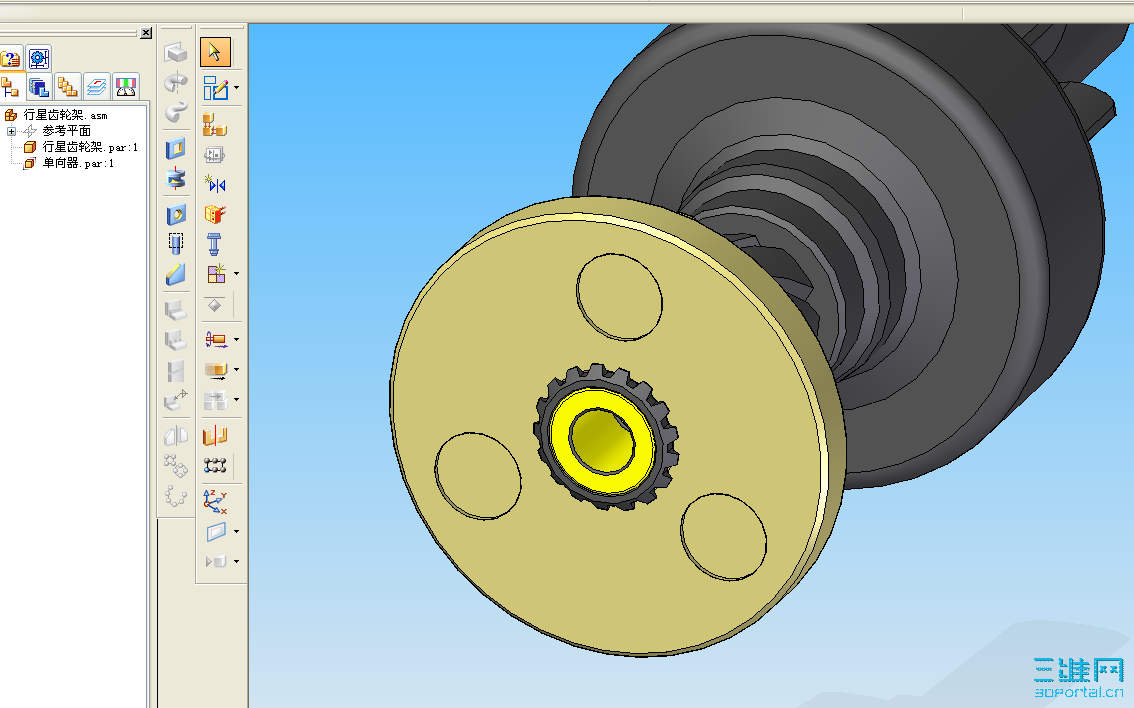
Task: Close the PathFinder side panel
Action: tap(146, 33)
